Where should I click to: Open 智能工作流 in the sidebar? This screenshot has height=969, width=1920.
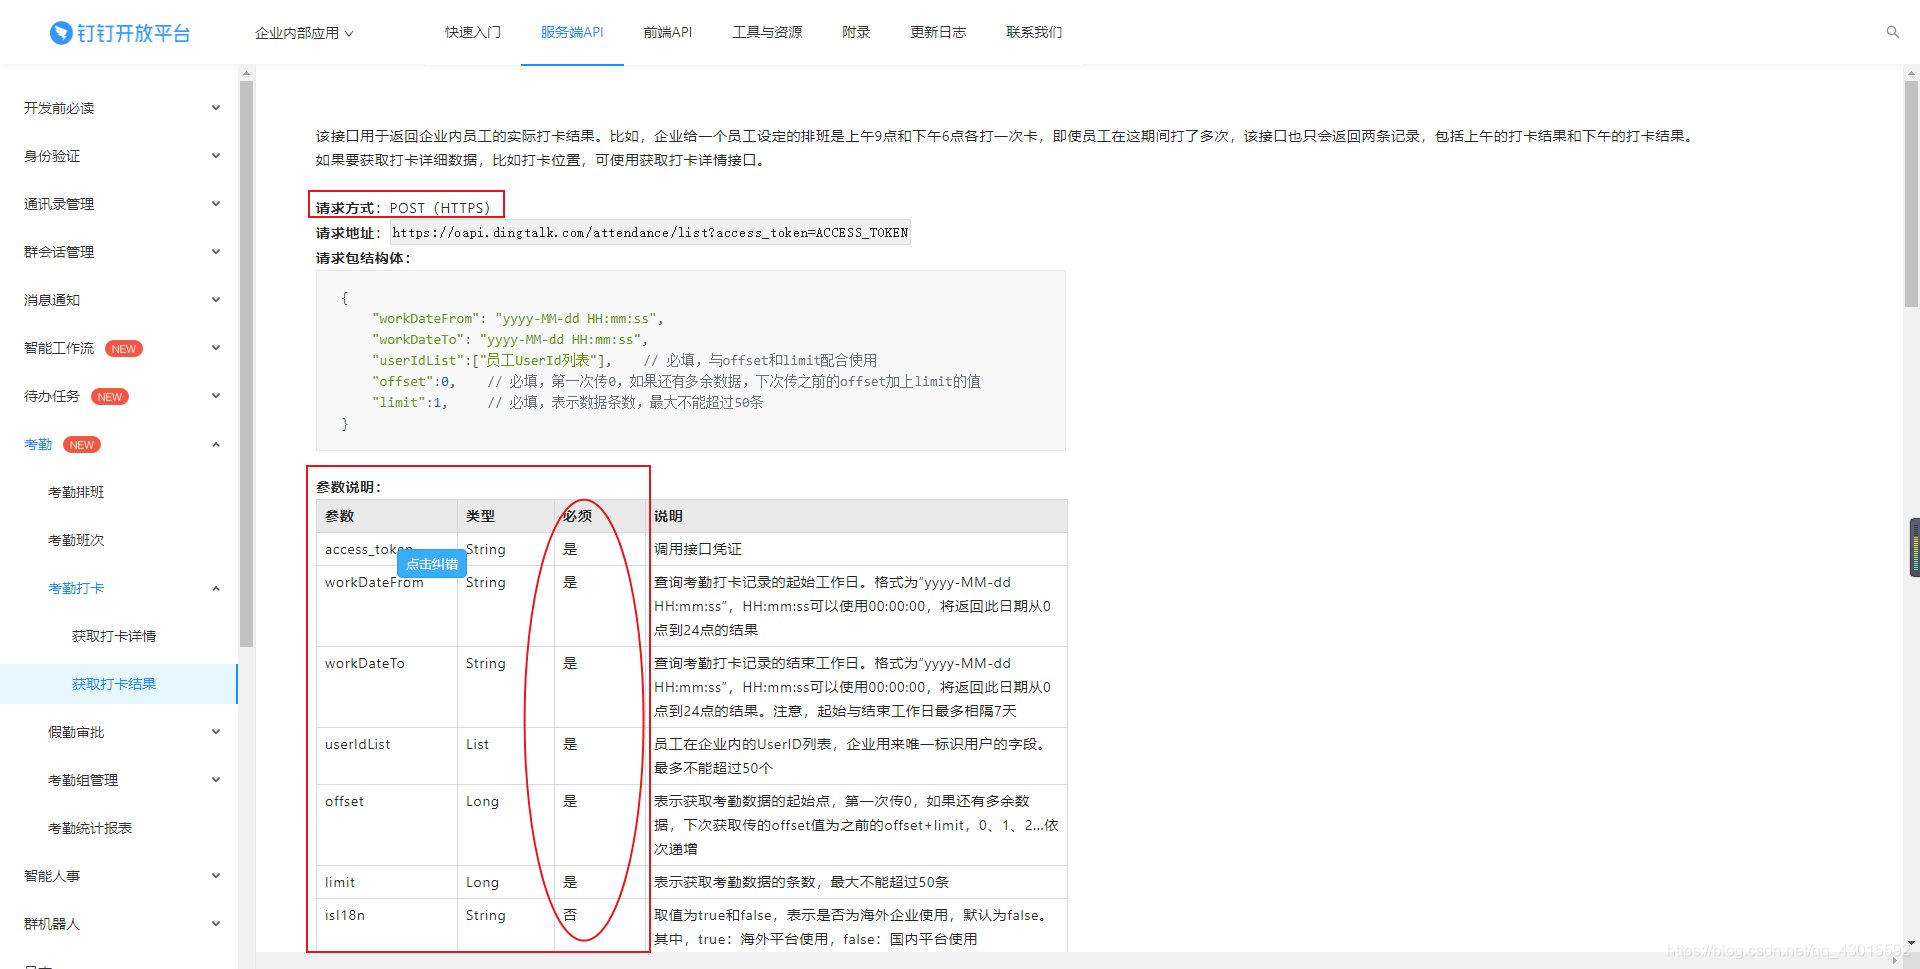tap(59, 348)
